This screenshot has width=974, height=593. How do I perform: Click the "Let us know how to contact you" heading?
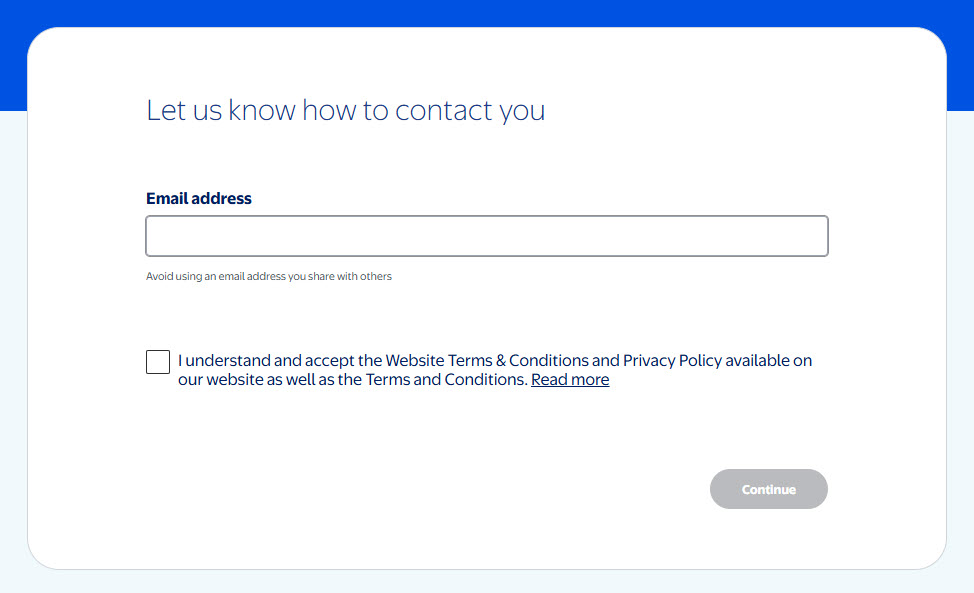tap(345, 110)
